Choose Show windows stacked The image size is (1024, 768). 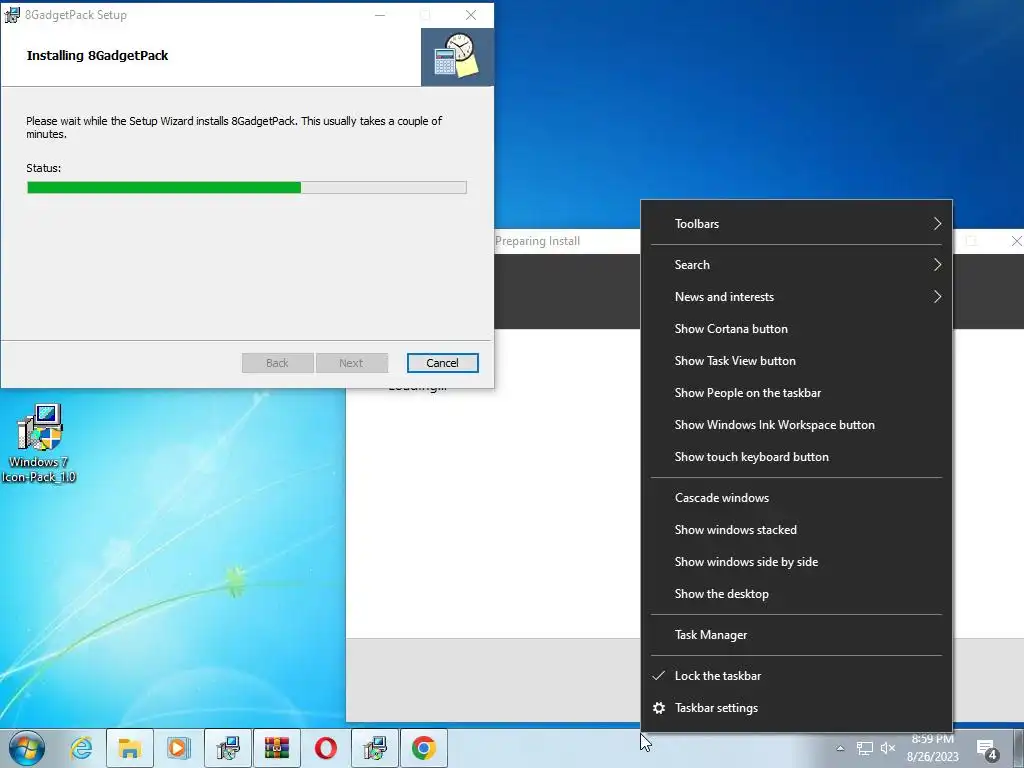click(797, 530)
